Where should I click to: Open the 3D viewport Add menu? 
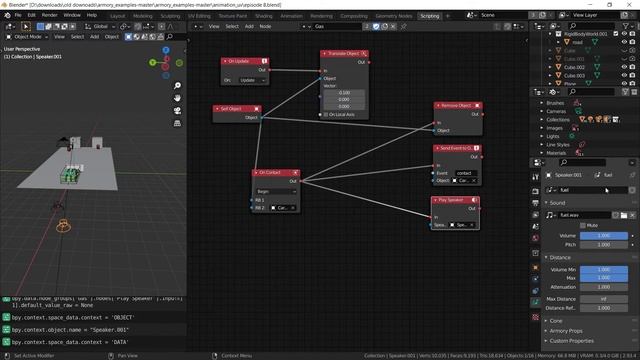click(94, 37)
